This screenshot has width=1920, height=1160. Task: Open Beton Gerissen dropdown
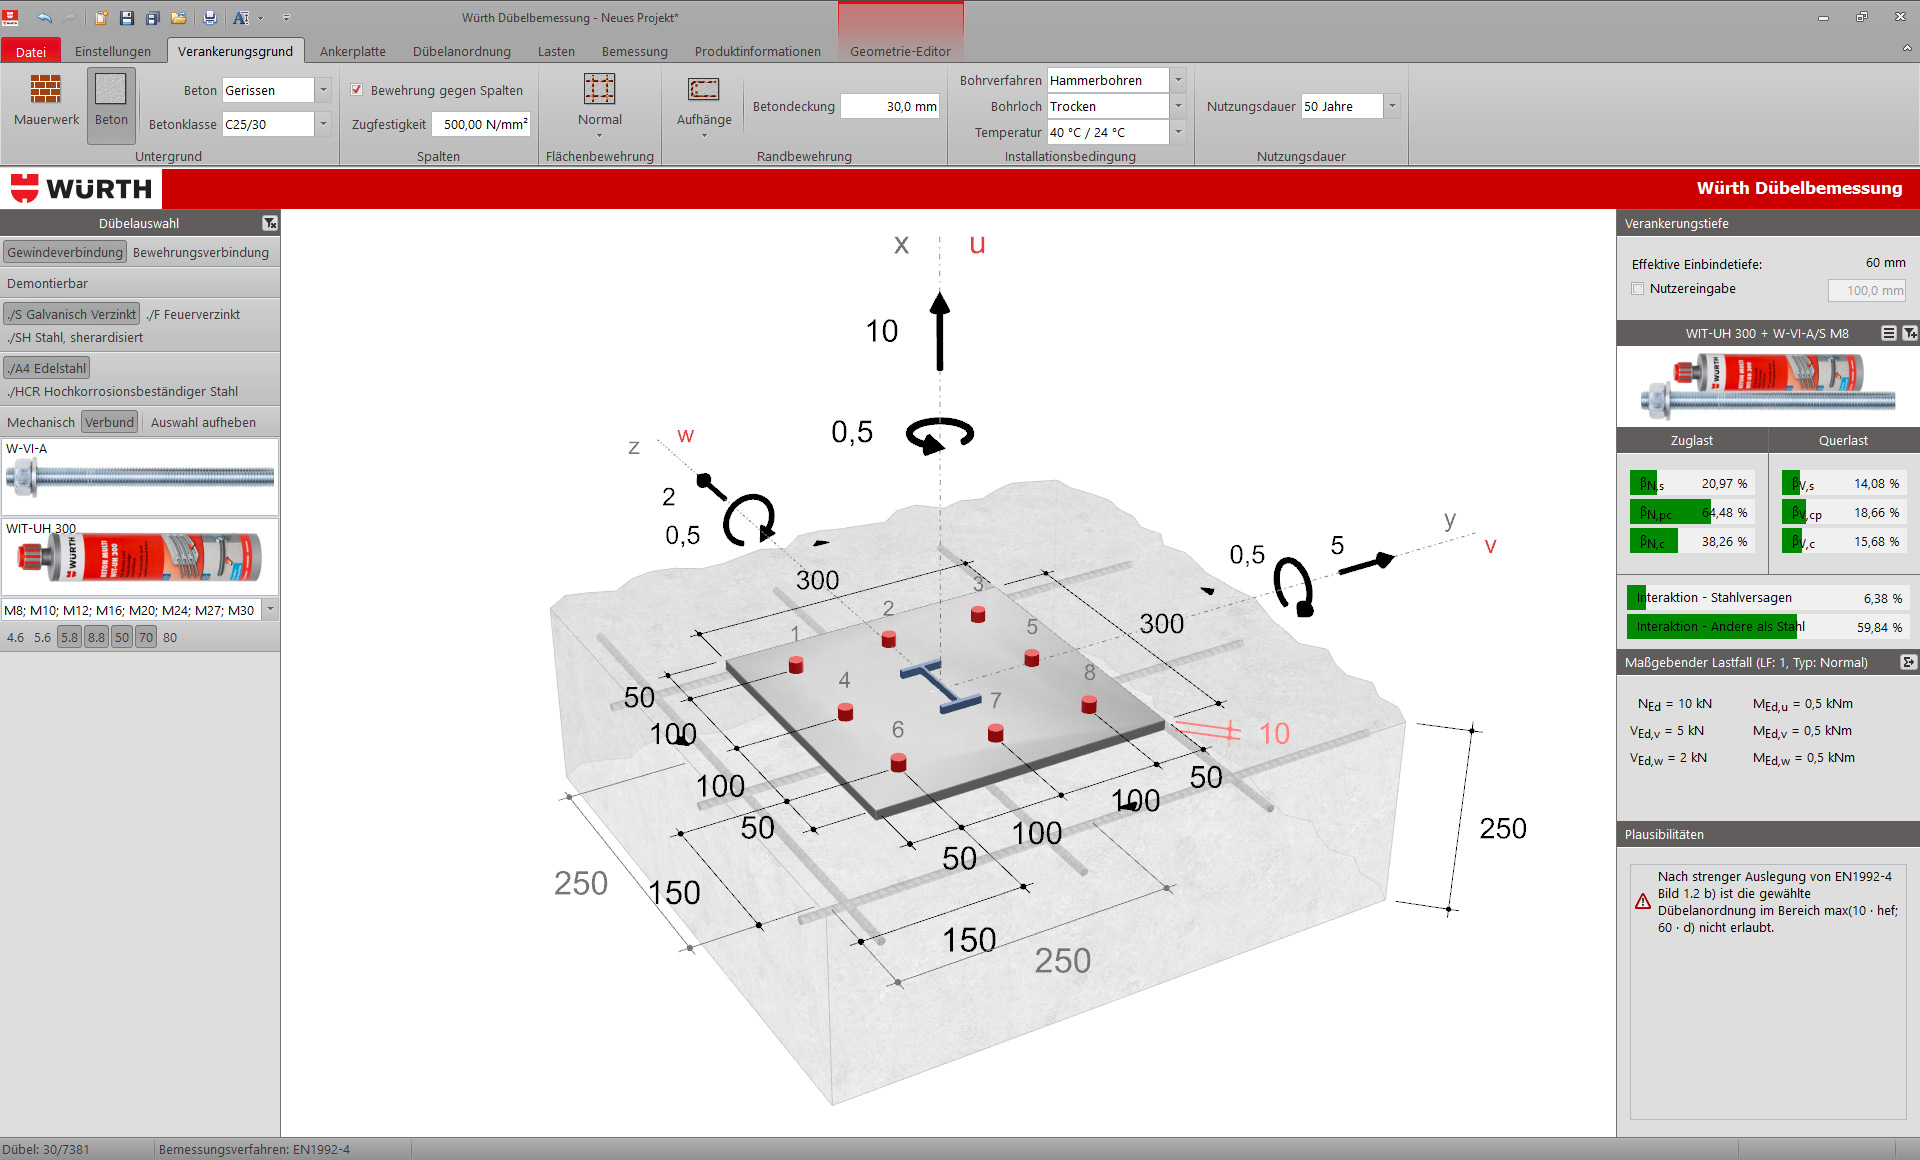click(x=323, y=90)
